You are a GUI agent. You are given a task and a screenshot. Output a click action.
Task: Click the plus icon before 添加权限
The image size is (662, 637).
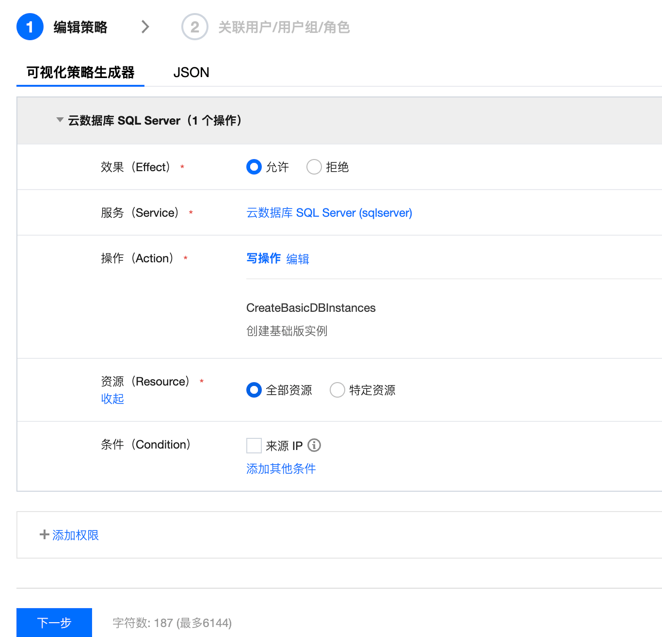pyautogui.click(x=44, y=535)
